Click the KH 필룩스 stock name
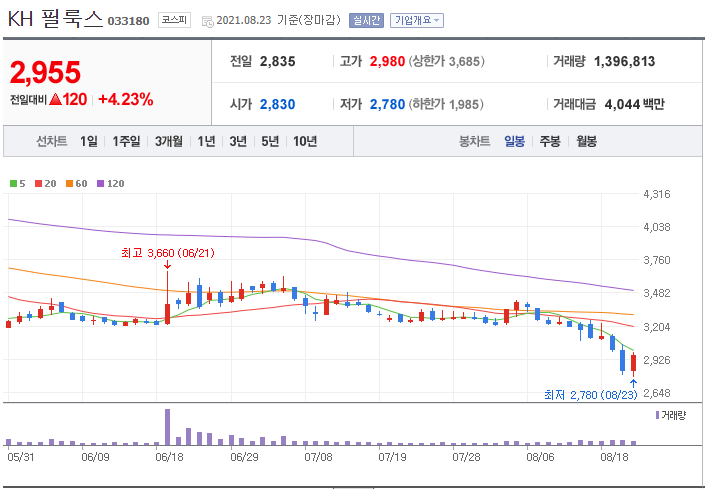Image resolution: width=705 pixels, height=489 pixels. click(x=56, y=19)
